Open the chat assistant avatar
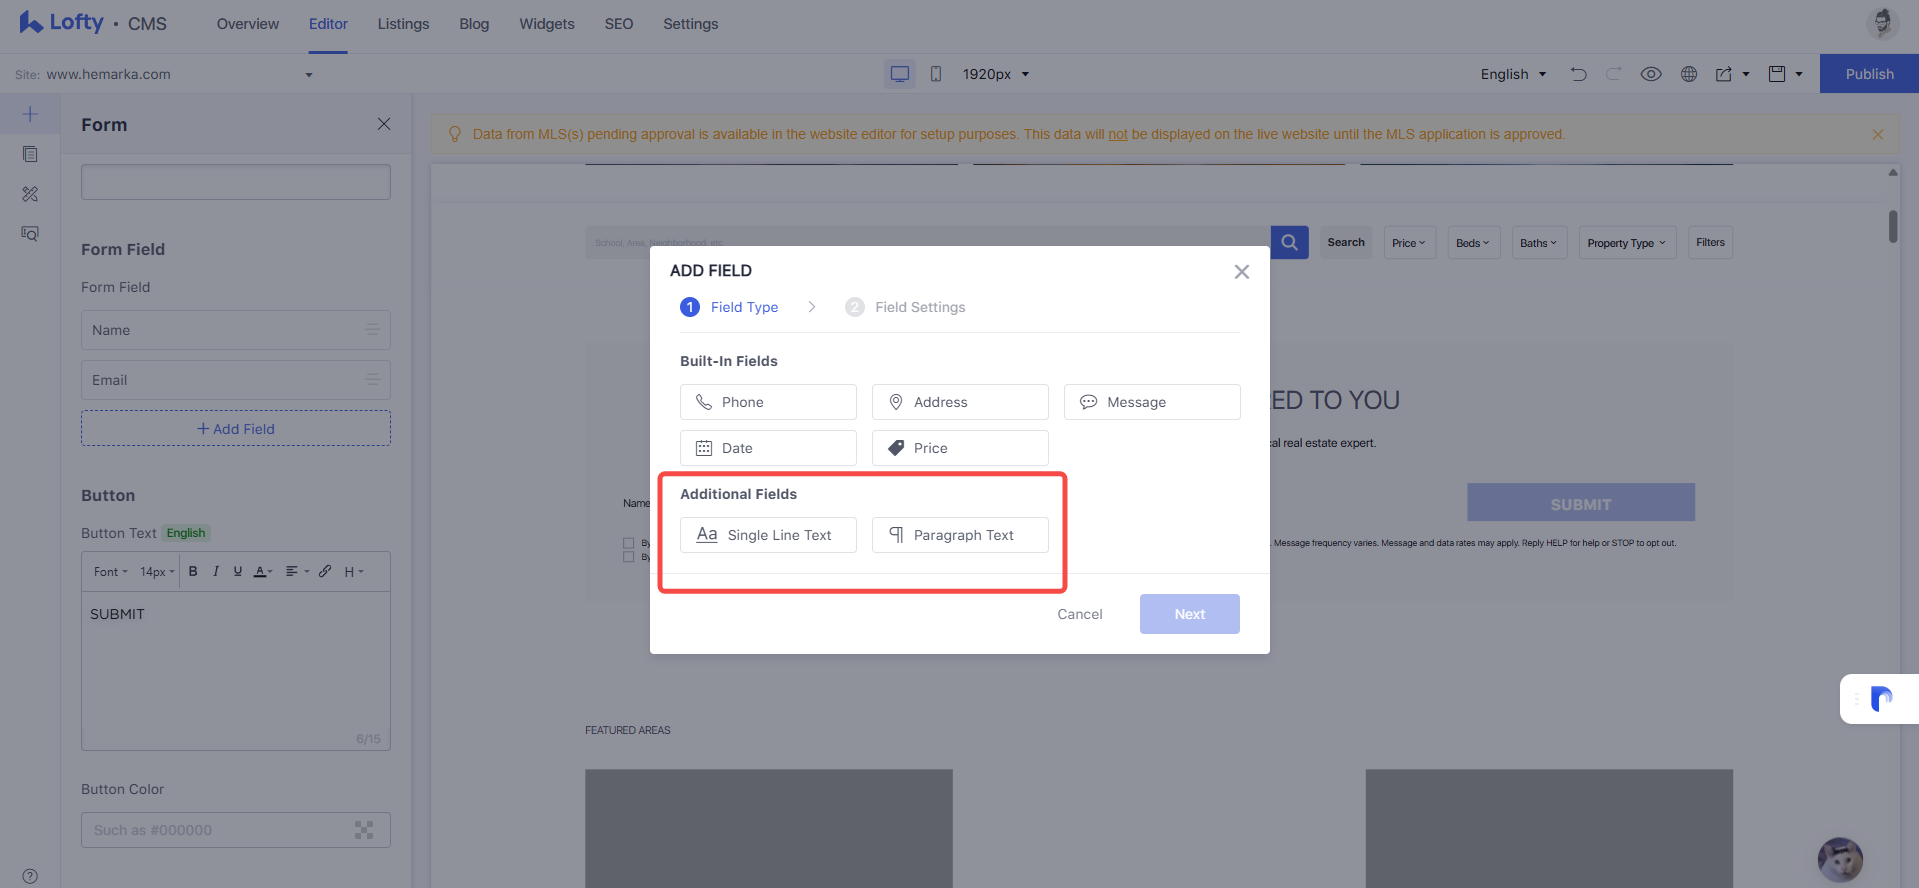 pos(1840,860)
